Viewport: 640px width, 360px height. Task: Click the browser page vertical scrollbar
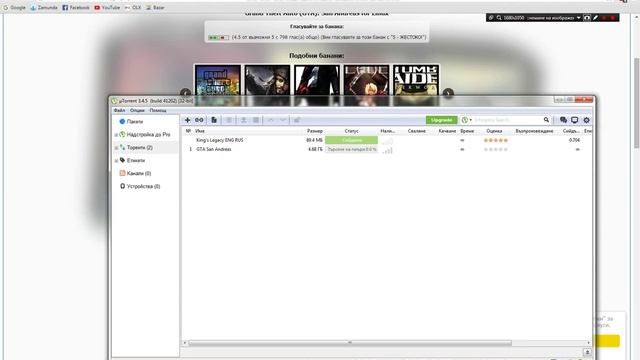pyautogui.click(x=636, y=103)
